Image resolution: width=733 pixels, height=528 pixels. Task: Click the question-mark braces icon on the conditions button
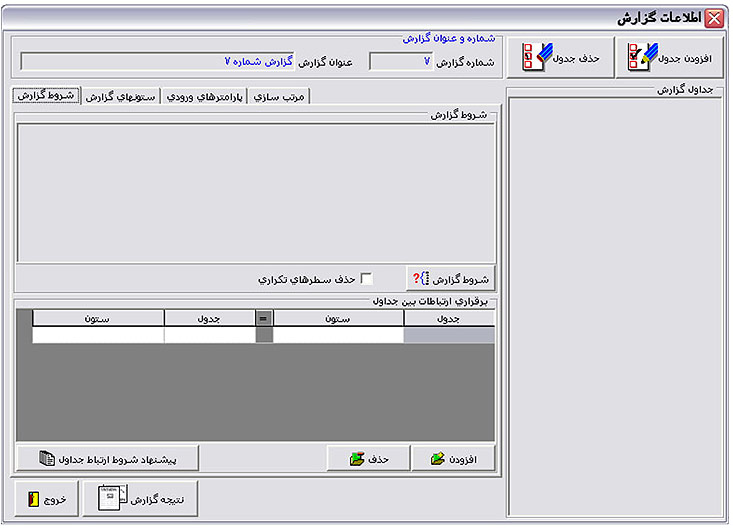click(x=421, y=279)
